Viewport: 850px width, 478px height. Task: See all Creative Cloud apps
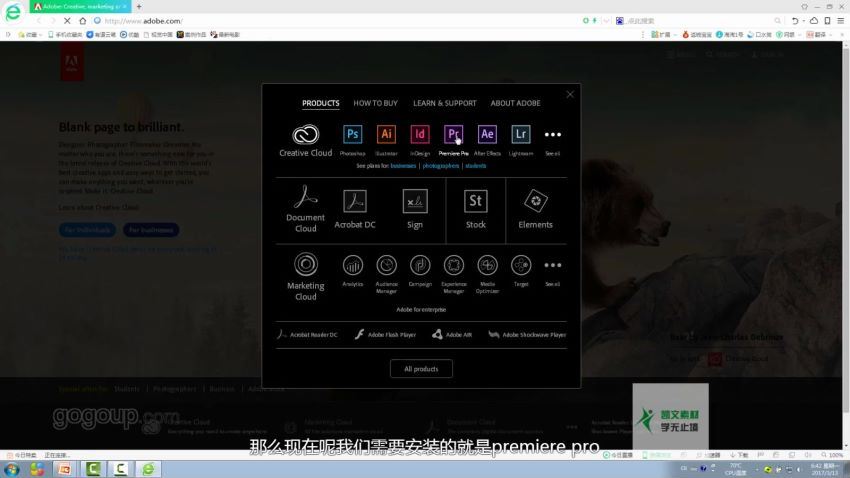tap(552, 141)
